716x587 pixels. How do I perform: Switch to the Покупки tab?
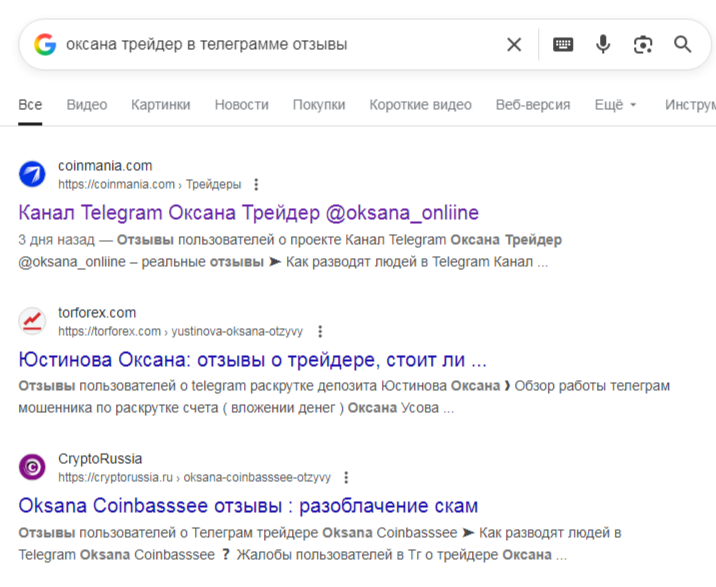tap(319, 105)
